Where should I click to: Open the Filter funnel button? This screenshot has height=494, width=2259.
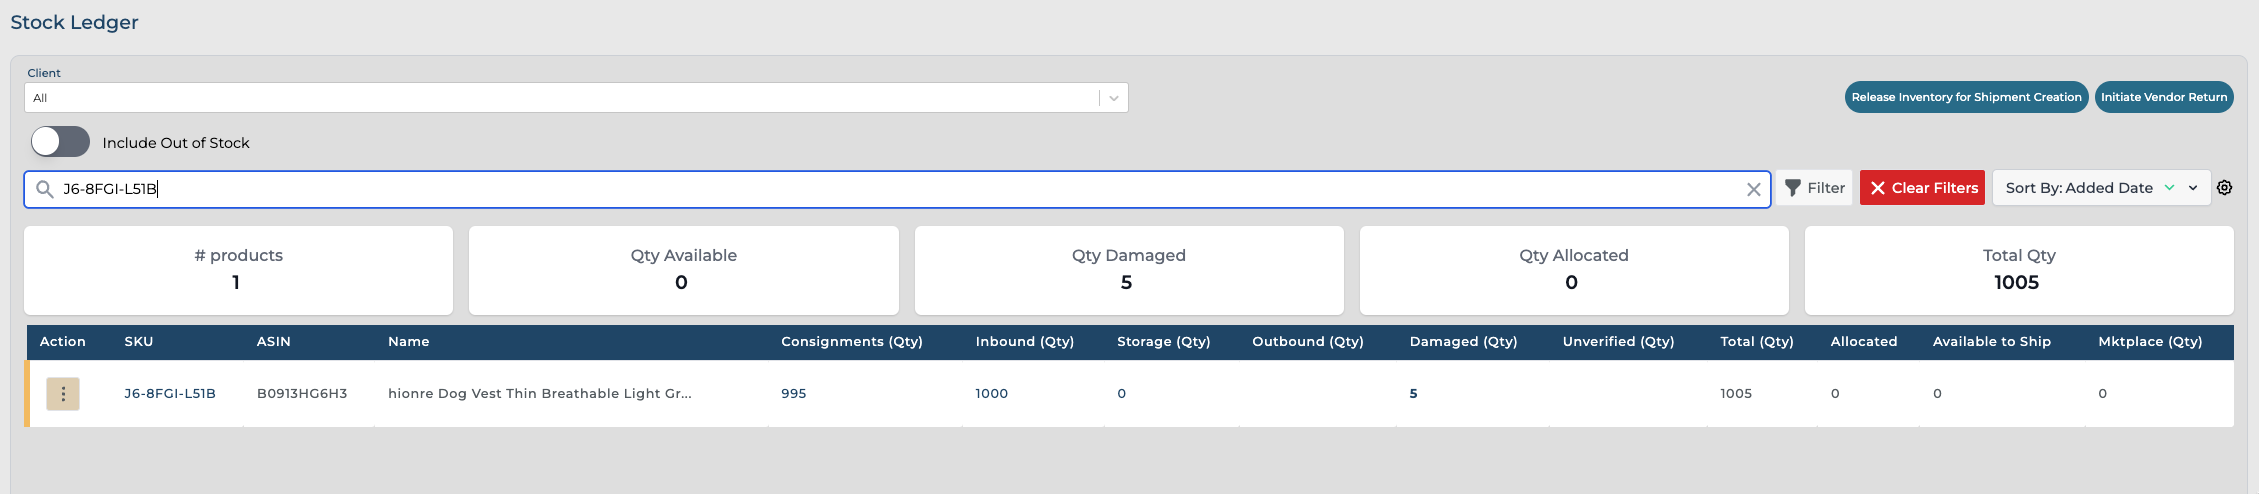[x=1814, y=188]
